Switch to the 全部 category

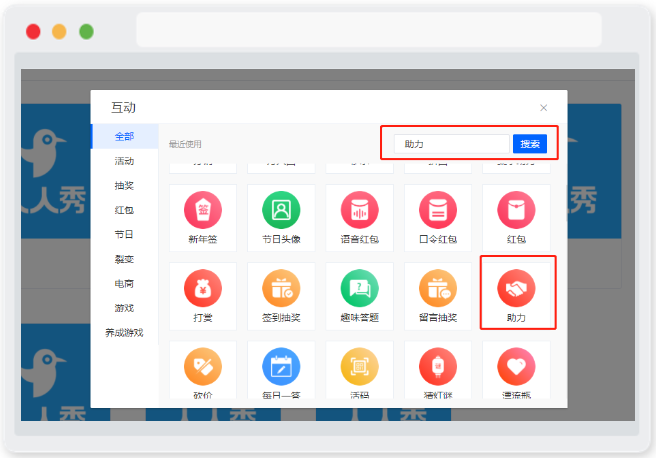point(125,136)
